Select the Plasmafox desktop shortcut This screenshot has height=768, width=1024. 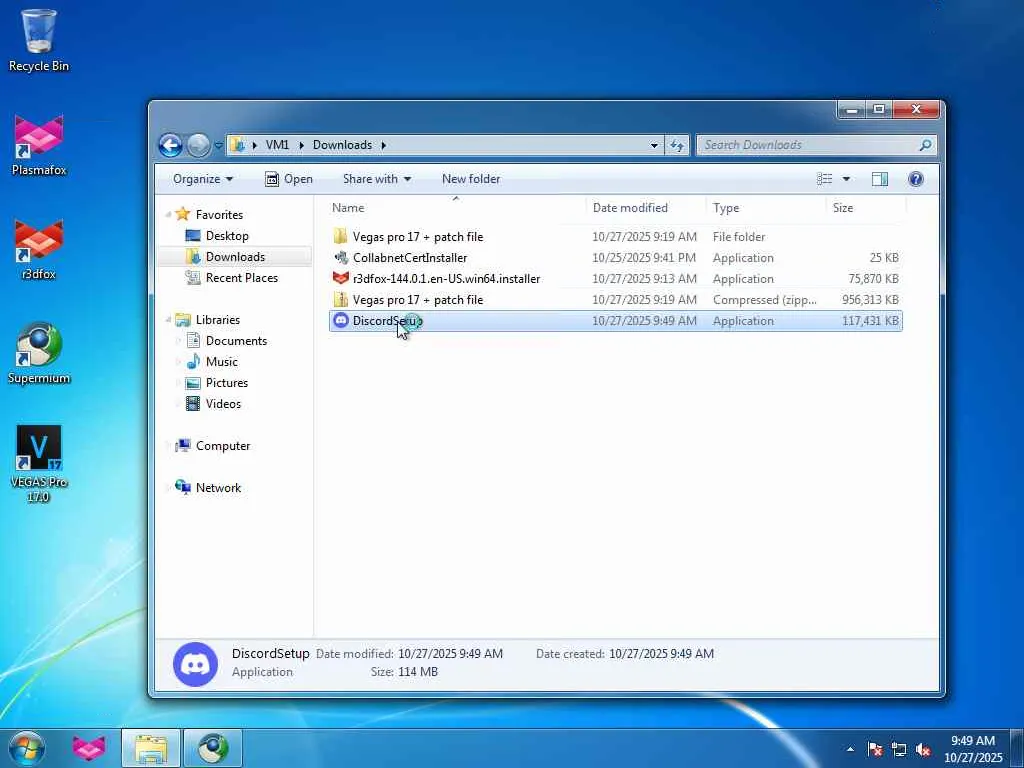point(39,145)
